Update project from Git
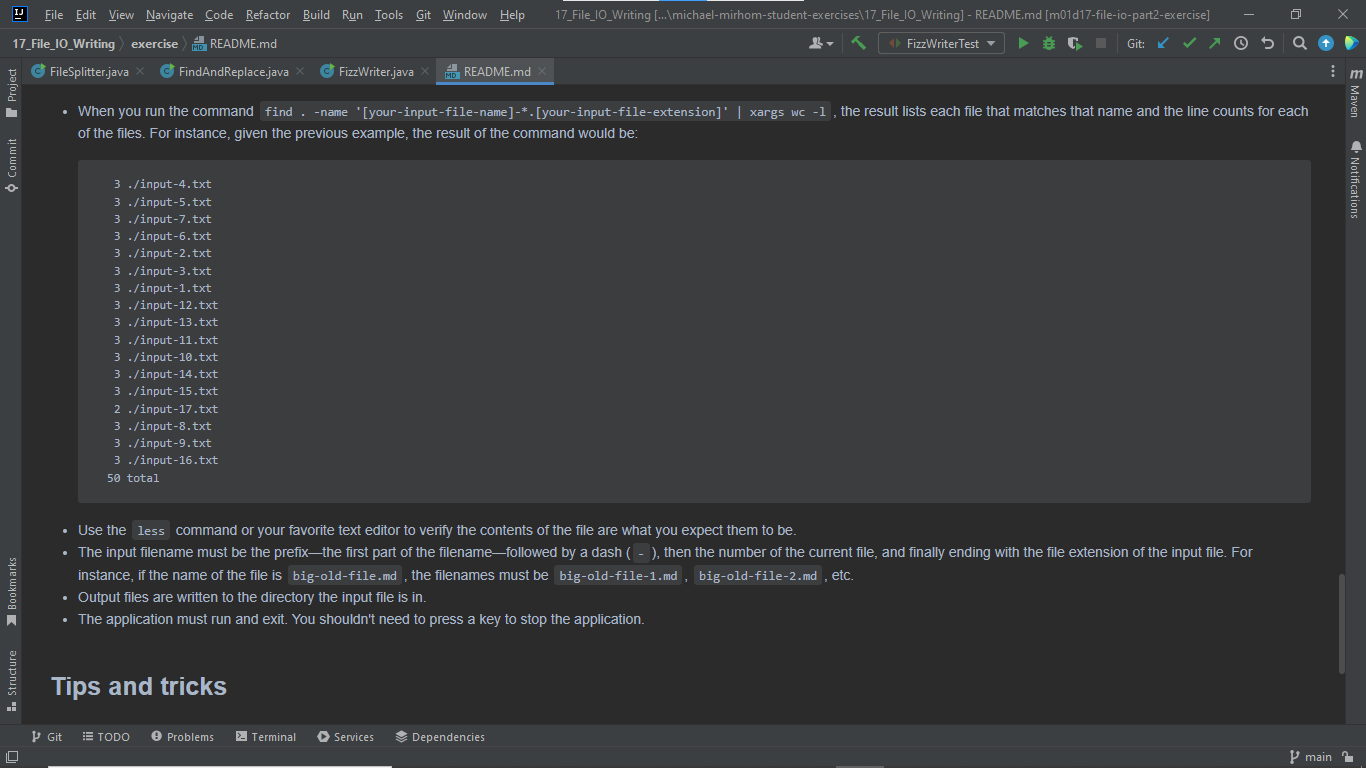The width and height of the screenshot is (1366, 768). tap(1162, 44)
